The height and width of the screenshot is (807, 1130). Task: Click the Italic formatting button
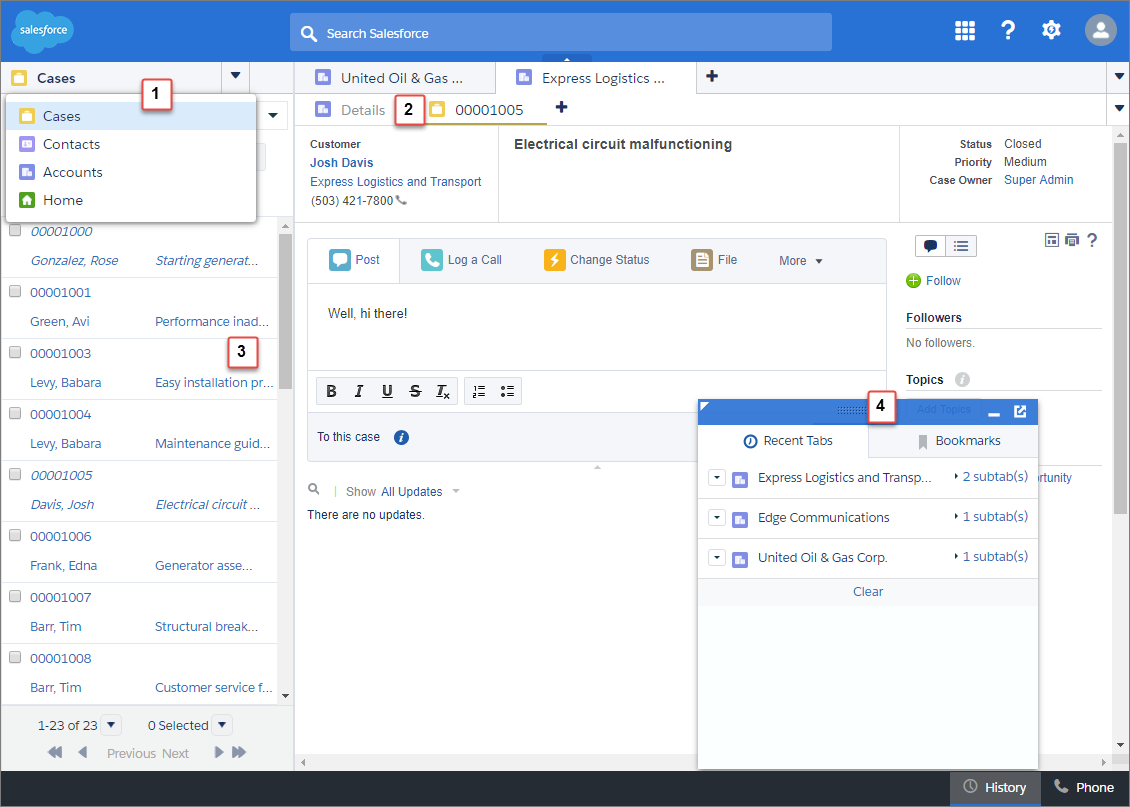tap(359, 391)
